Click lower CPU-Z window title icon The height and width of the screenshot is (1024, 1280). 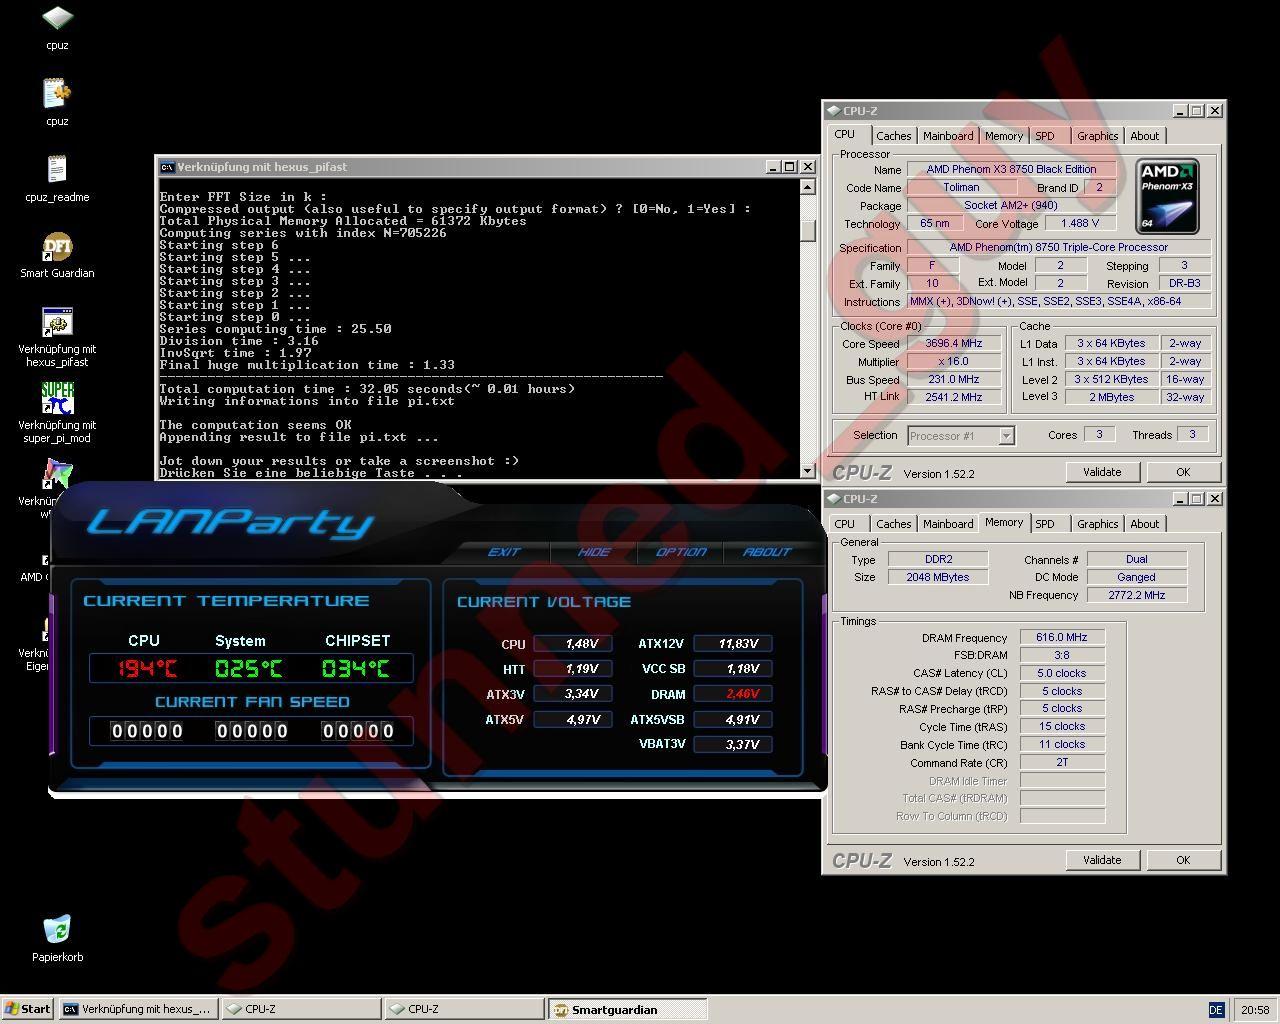pos(833,499)
